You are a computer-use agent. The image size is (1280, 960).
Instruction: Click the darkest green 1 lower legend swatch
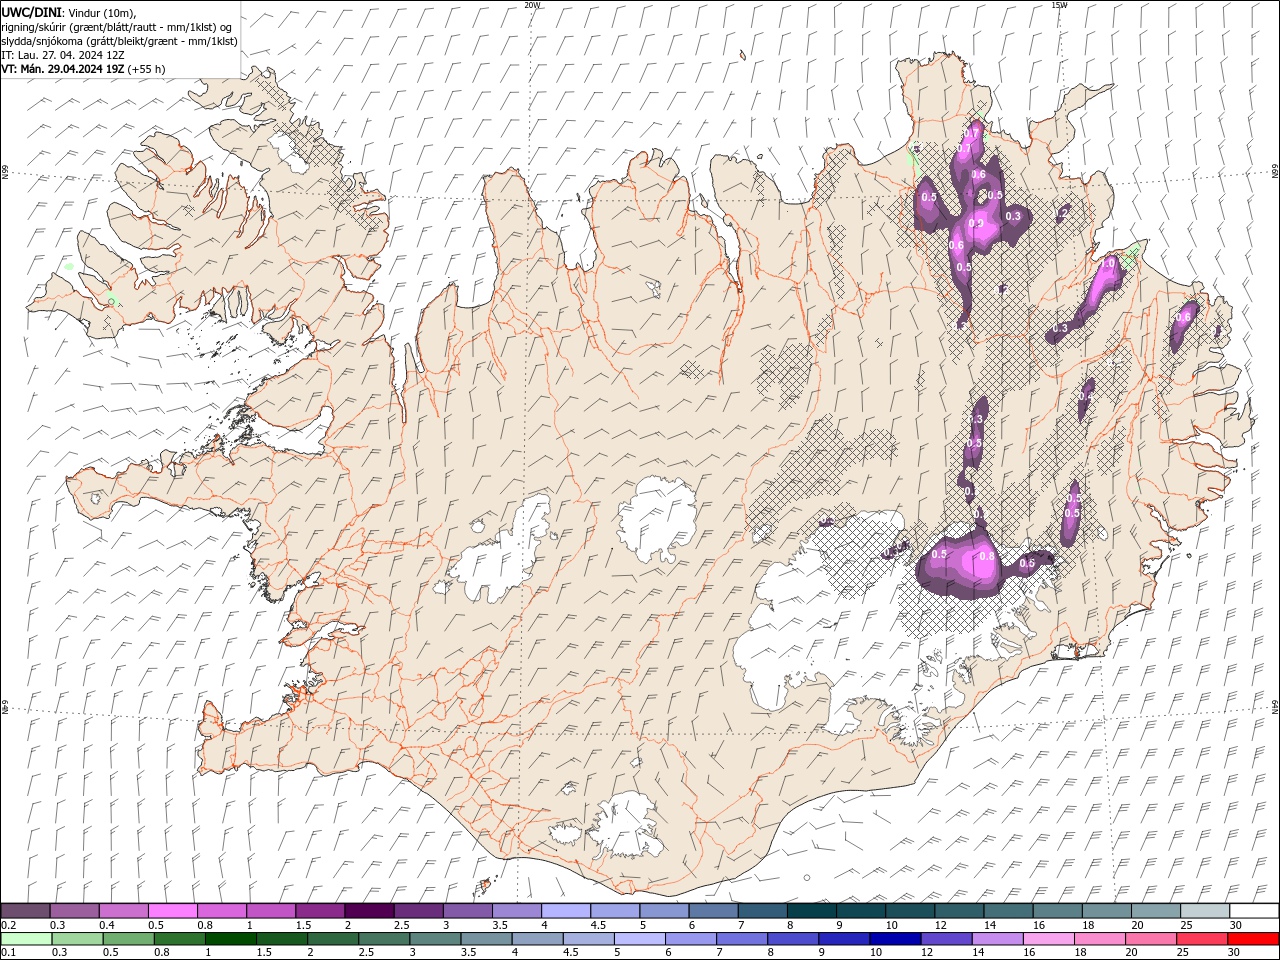pyautogui.click(x=230, y=939)
